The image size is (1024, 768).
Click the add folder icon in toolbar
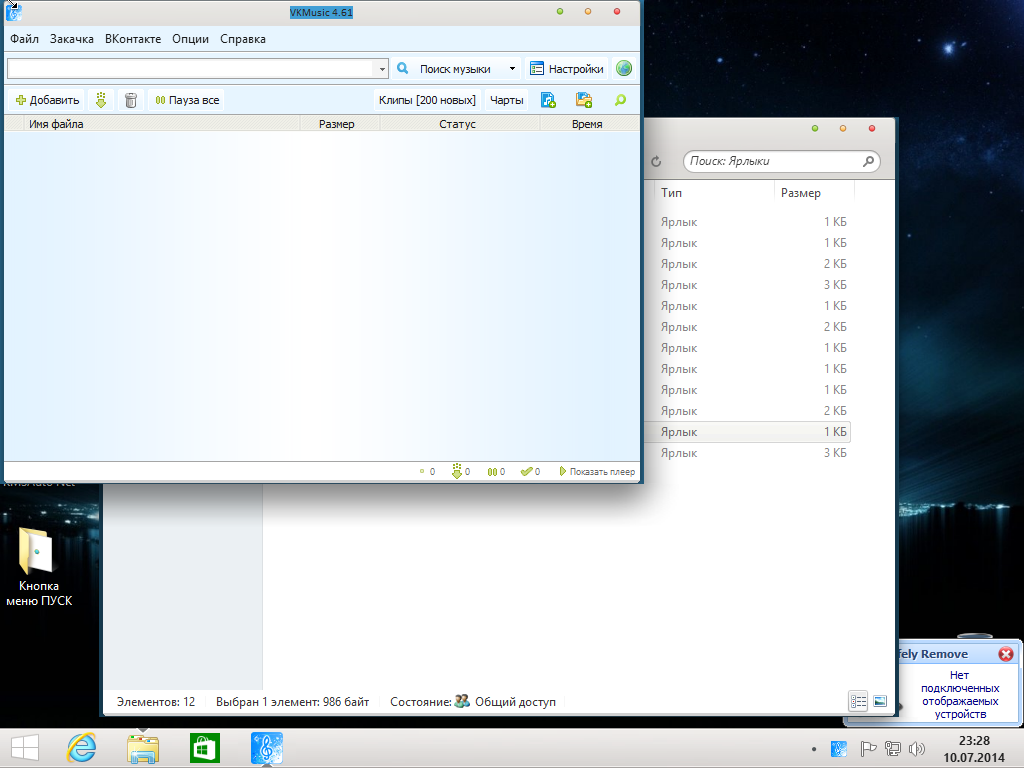tap(583, 100)
